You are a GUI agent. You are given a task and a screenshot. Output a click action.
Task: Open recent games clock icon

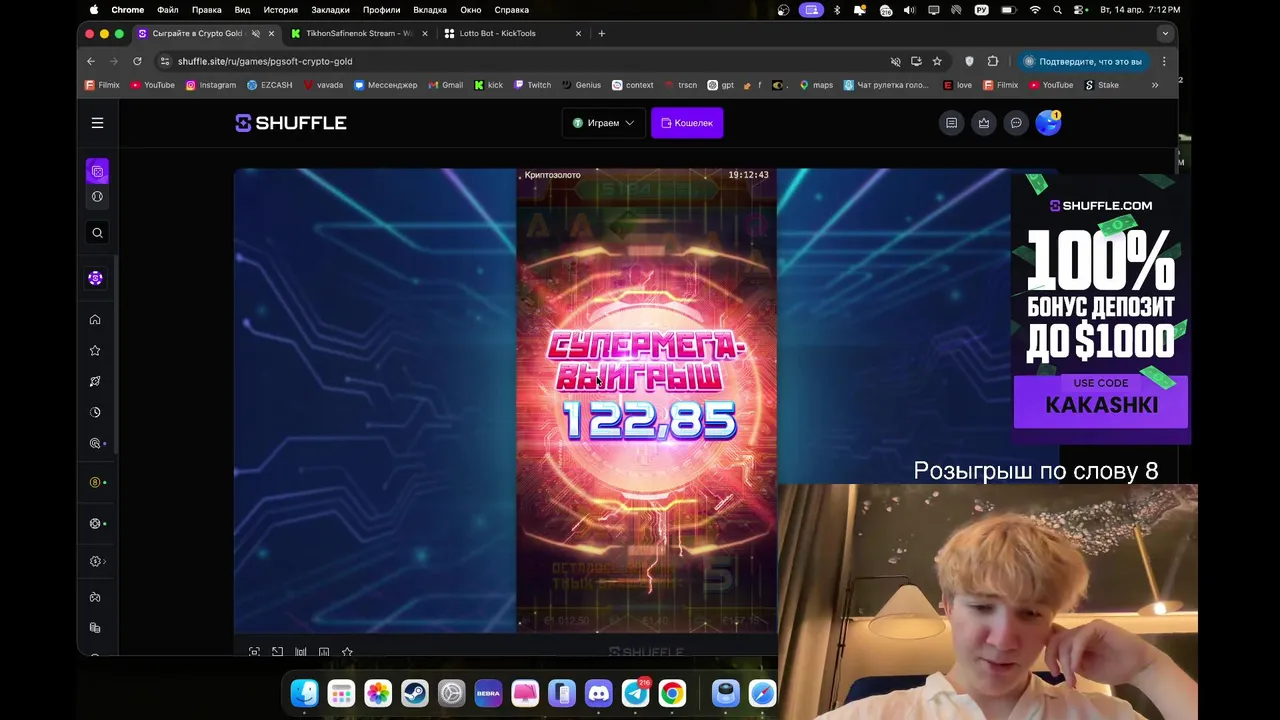pyautogui.click(x=95, y=412)
